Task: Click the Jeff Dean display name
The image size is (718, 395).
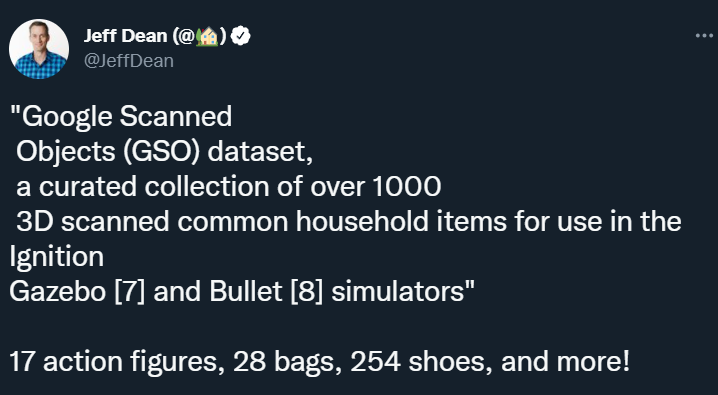Action: (125, 36)
